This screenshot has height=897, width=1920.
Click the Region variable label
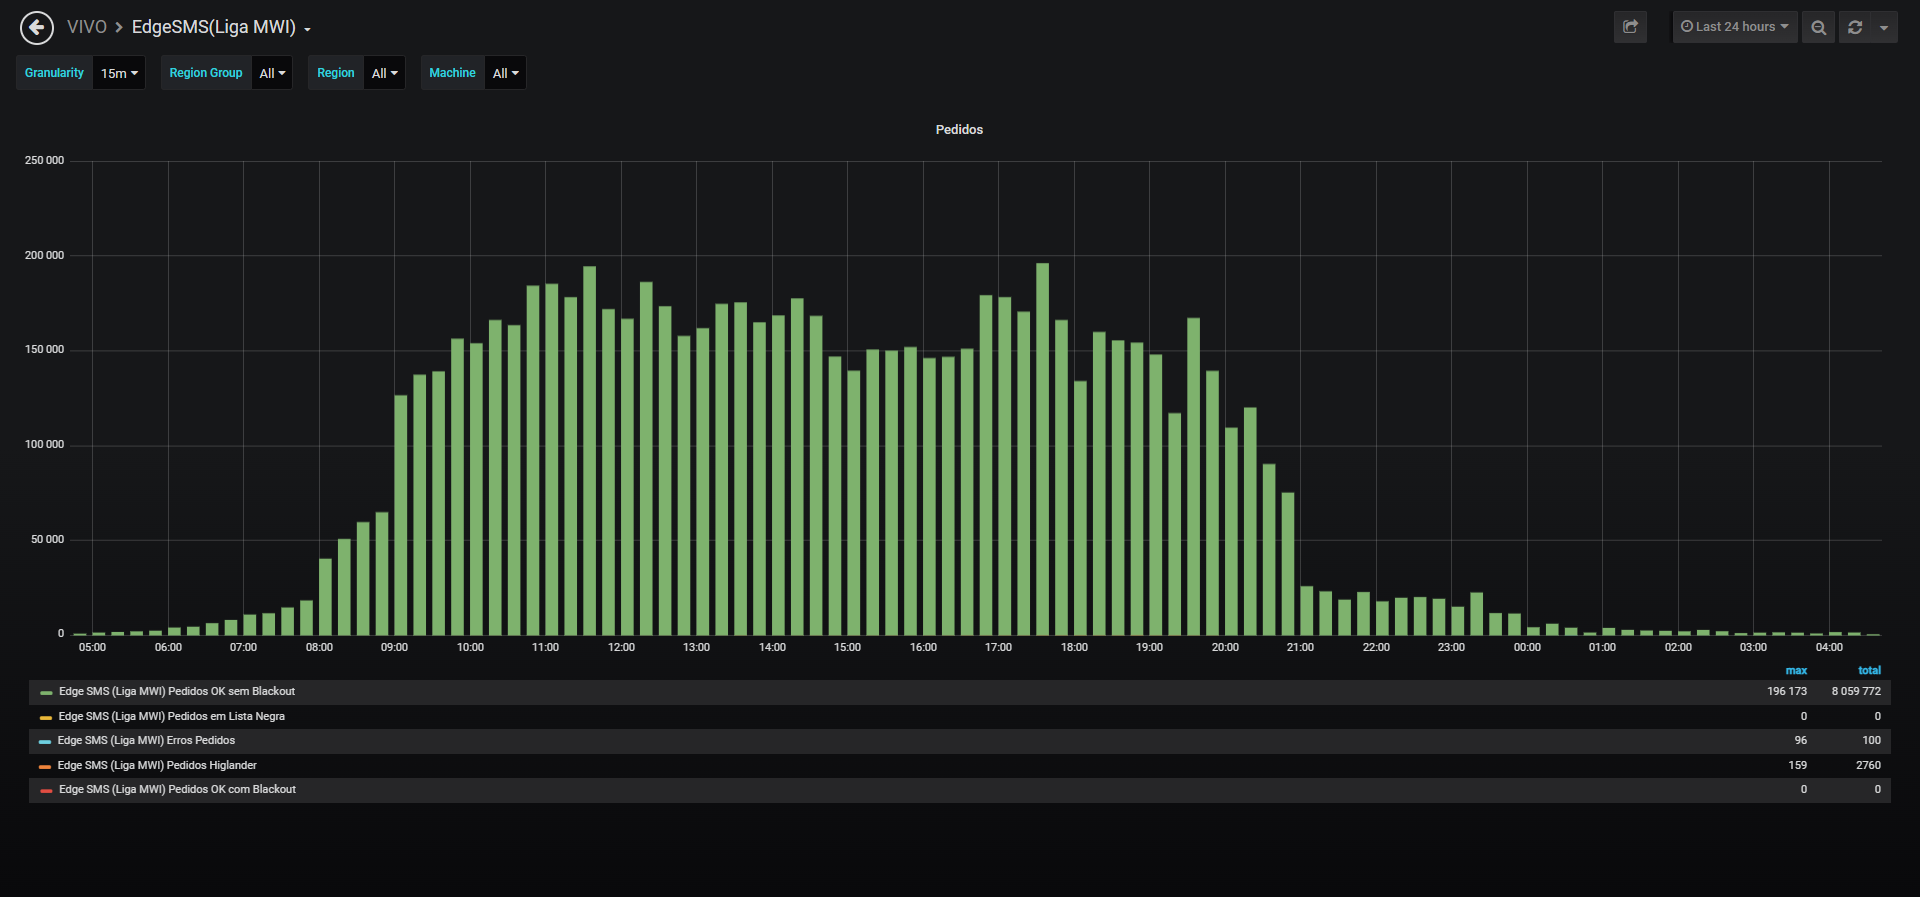tap(336, 73)
